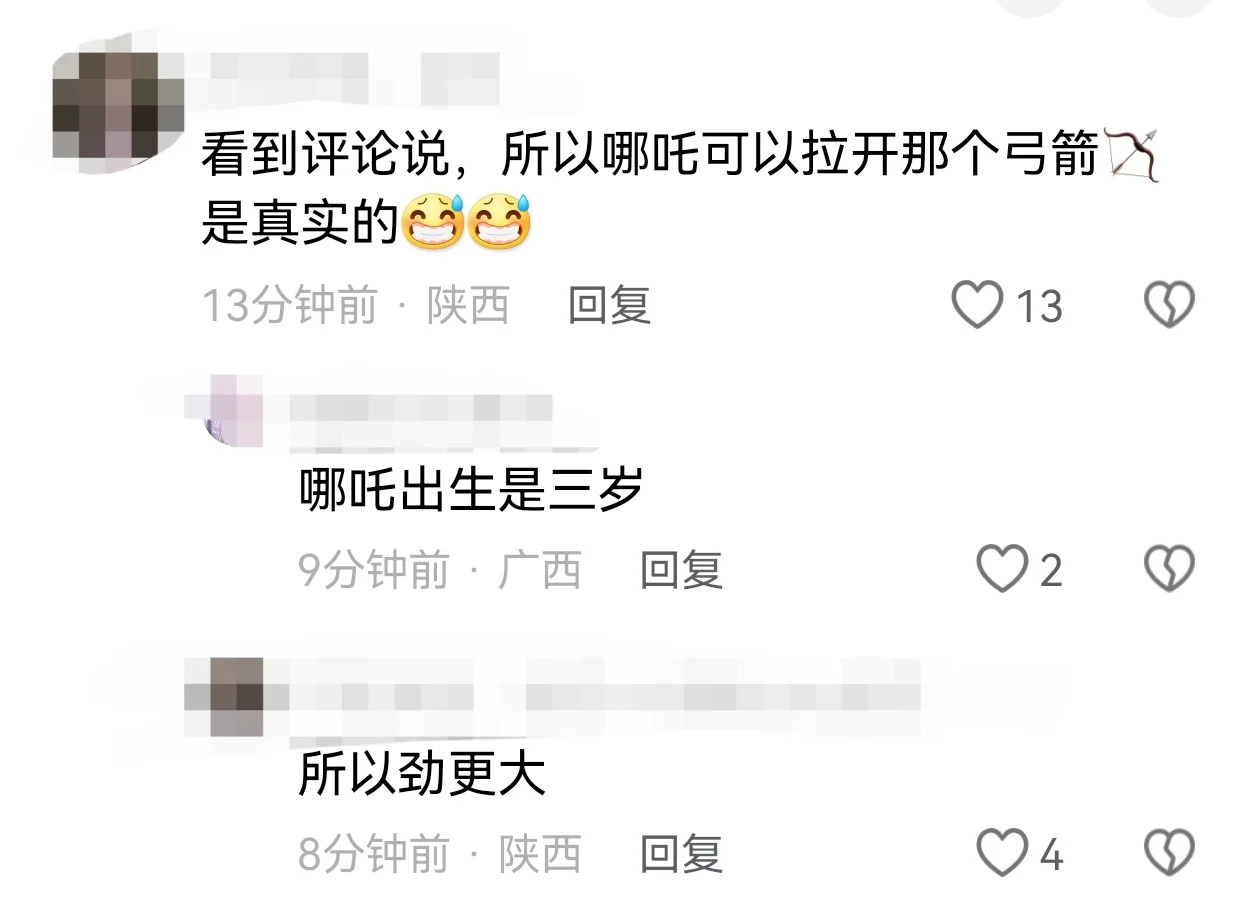Select reply text 所以劲更大
The image size is (1260, 910).
click(x=422, y=773)
